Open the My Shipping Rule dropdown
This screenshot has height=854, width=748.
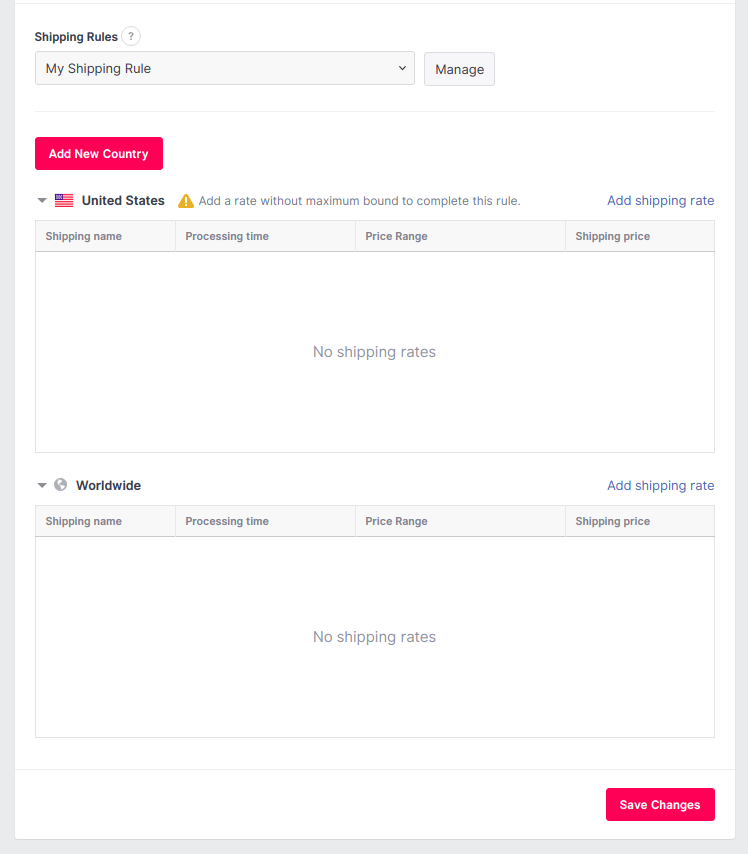pos(225,69)
